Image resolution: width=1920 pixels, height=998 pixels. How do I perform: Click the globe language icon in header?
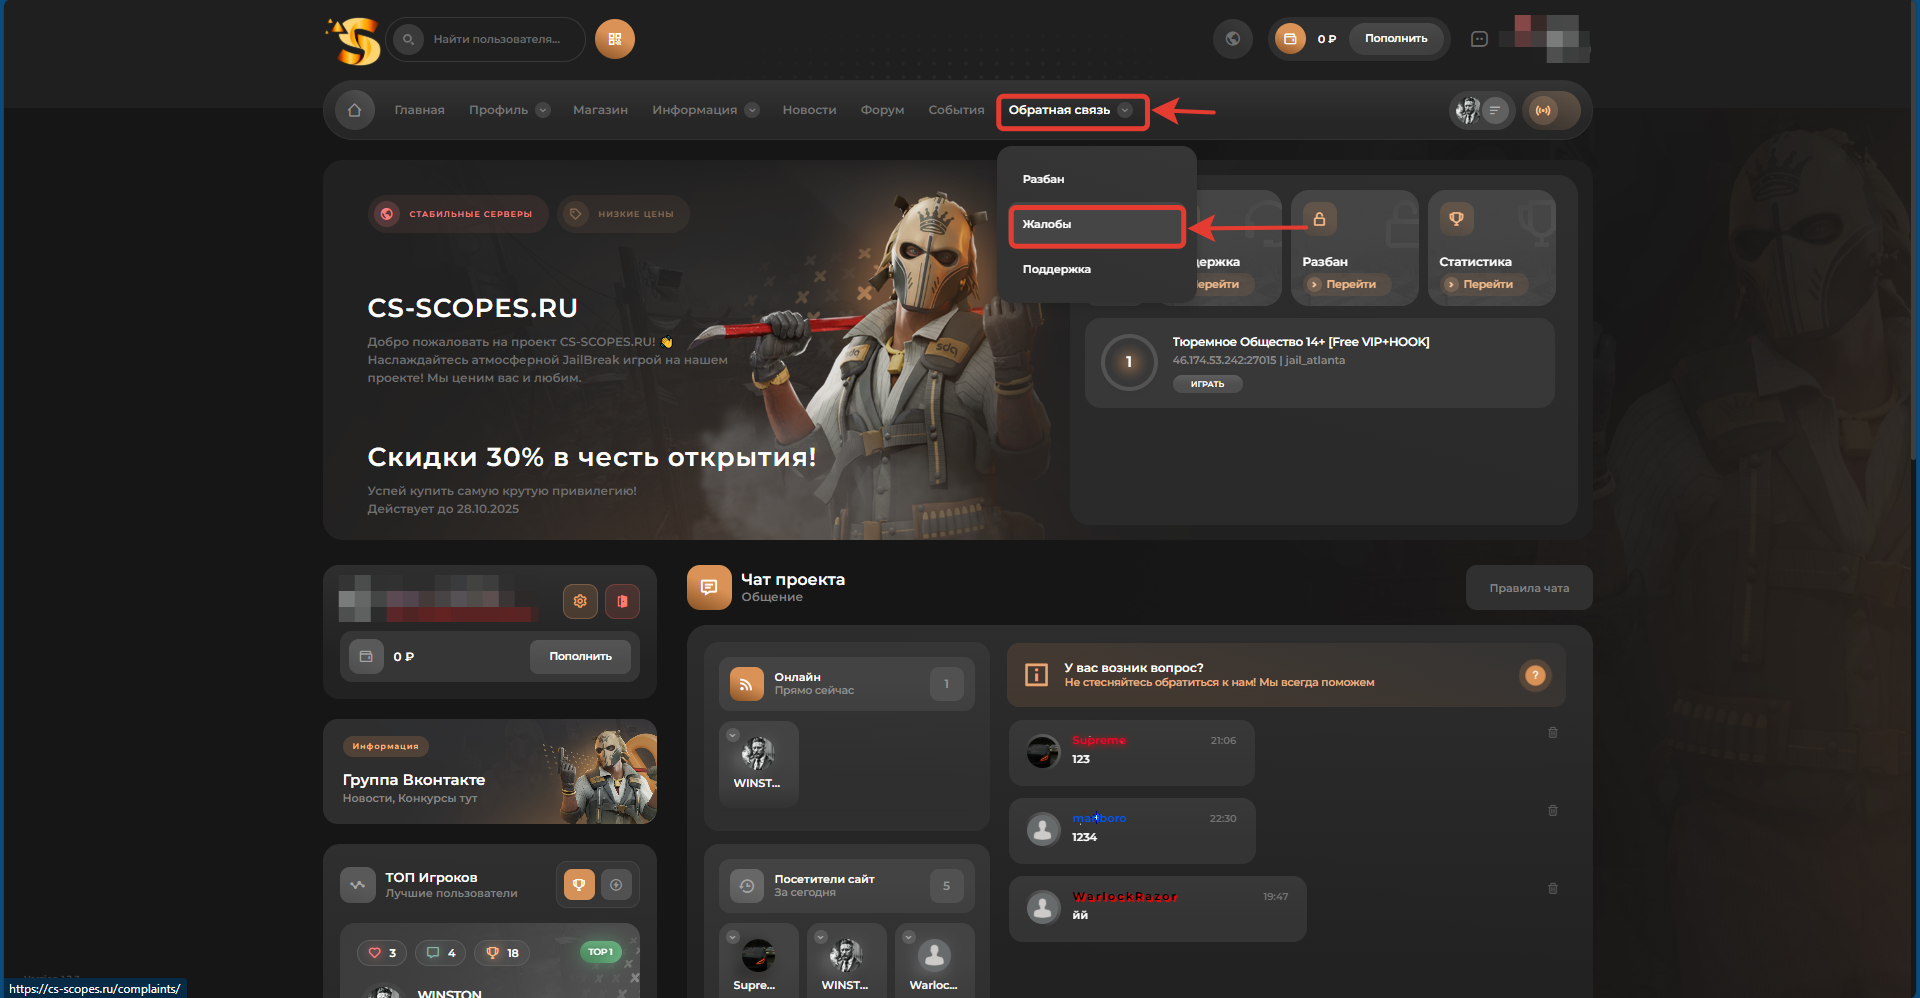tap(1233, 39)
